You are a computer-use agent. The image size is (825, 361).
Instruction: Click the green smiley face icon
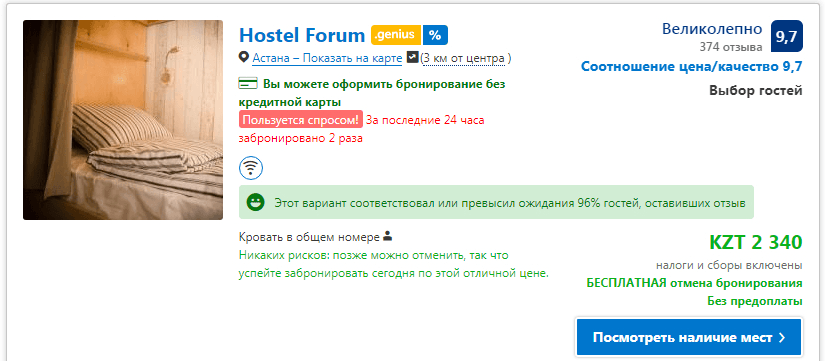256,203
